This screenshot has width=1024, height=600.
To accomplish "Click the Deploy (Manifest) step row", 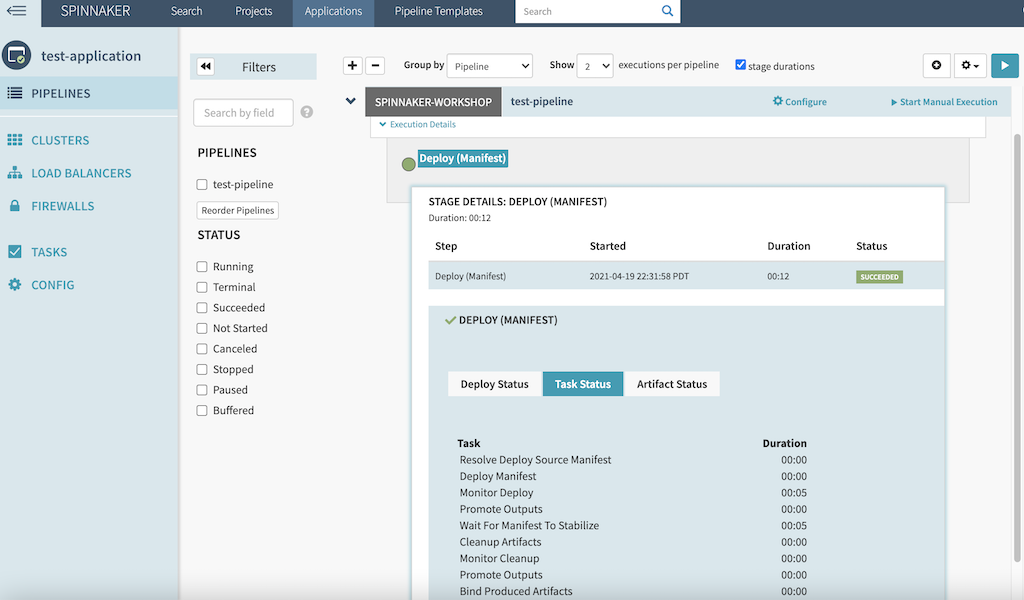I will (686, 276).
